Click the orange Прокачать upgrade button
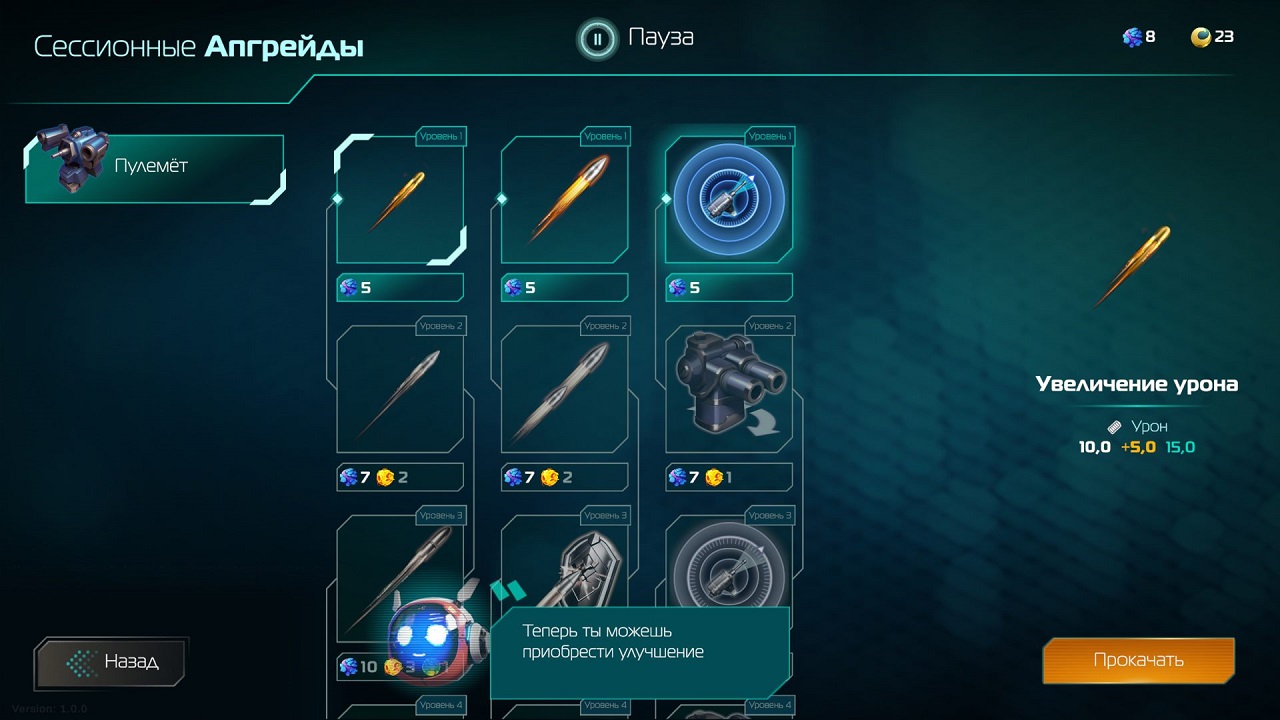 tap(1138, 660)
